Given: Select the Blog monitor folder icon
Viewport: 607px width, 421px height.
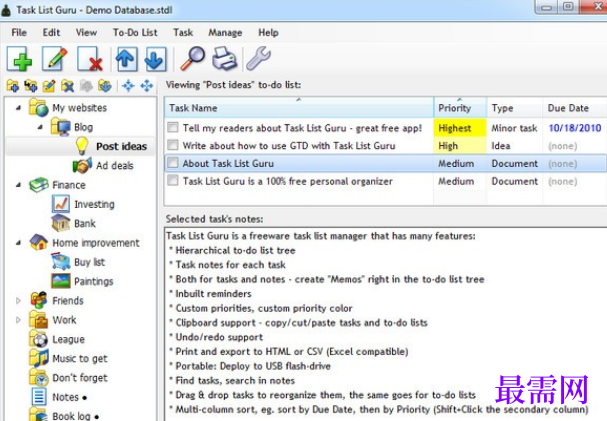Looking at the screenshot, I should tap(60, 127).
